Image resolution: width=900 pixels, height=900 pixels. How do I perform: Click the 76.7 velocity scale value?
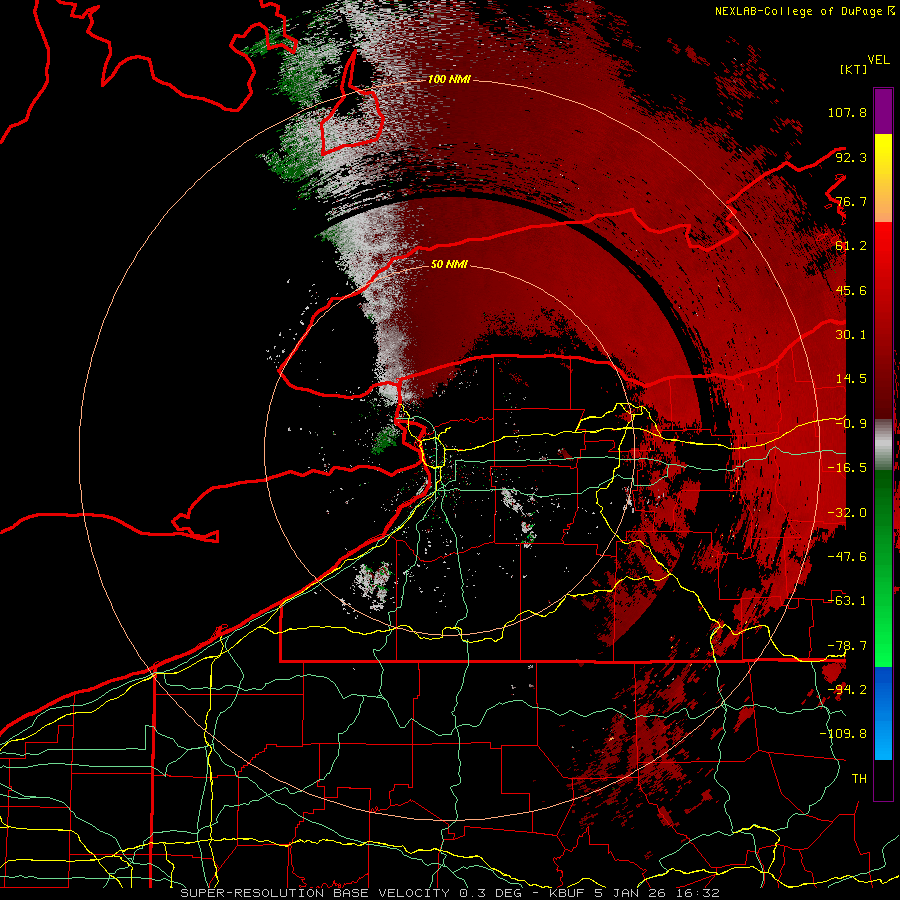[851, 201]
